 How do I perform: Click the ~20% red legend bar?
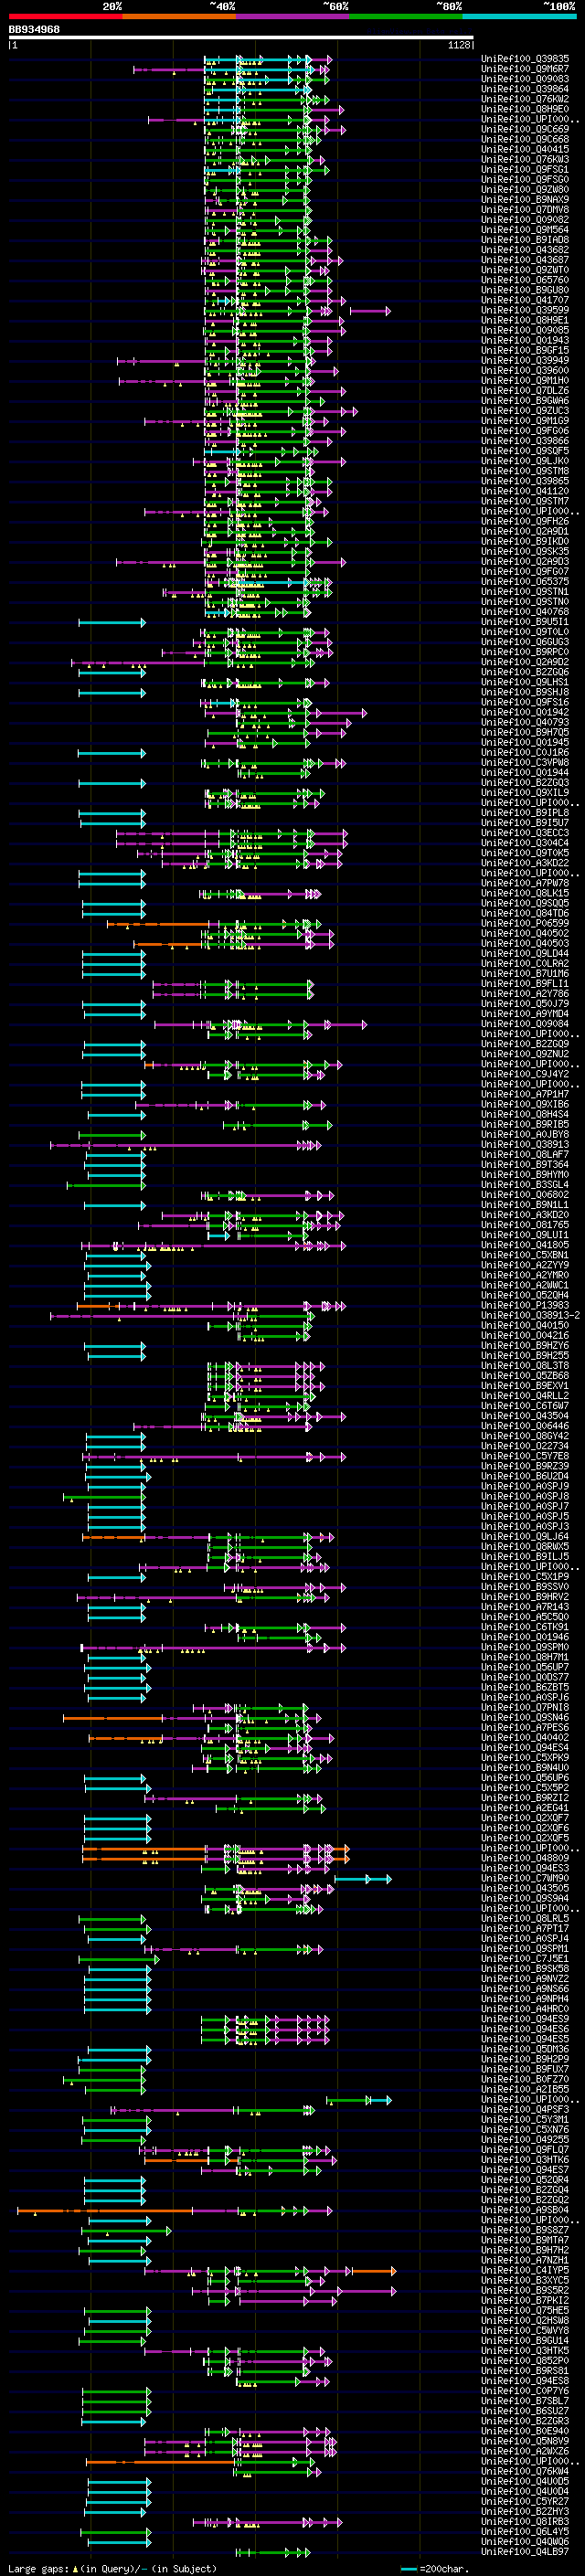click(65, 16)
